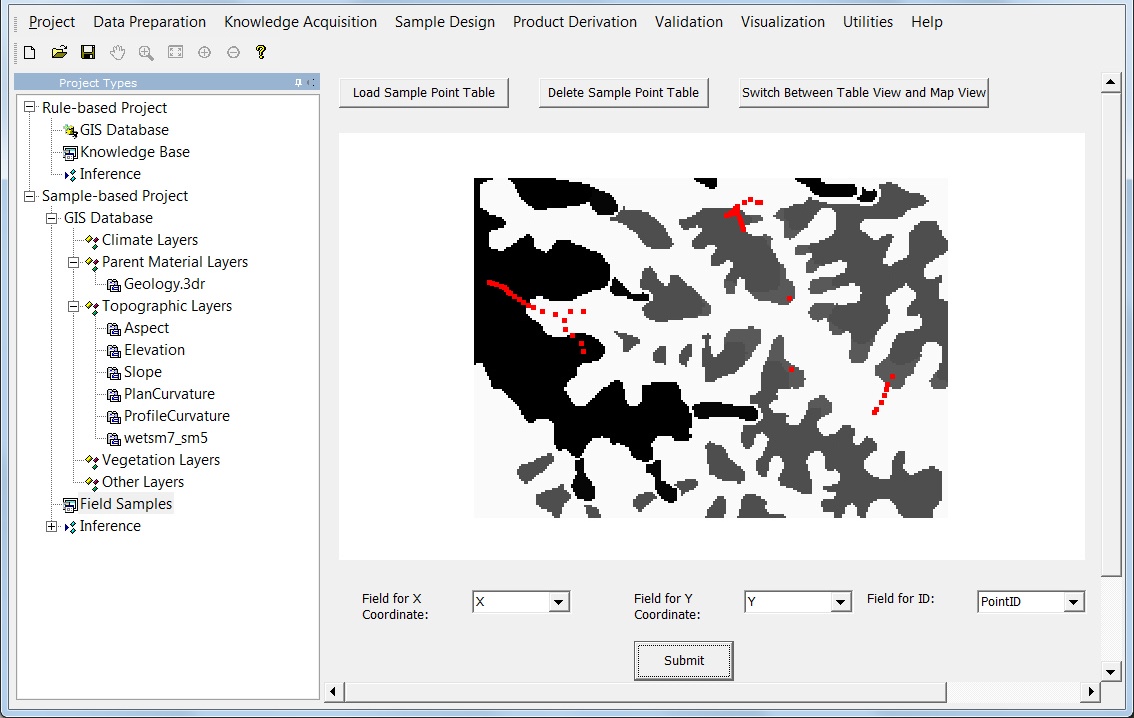Open the Sample Design menu
Image resolution: width=1134 pixels, height=718 pixels.
445,22
